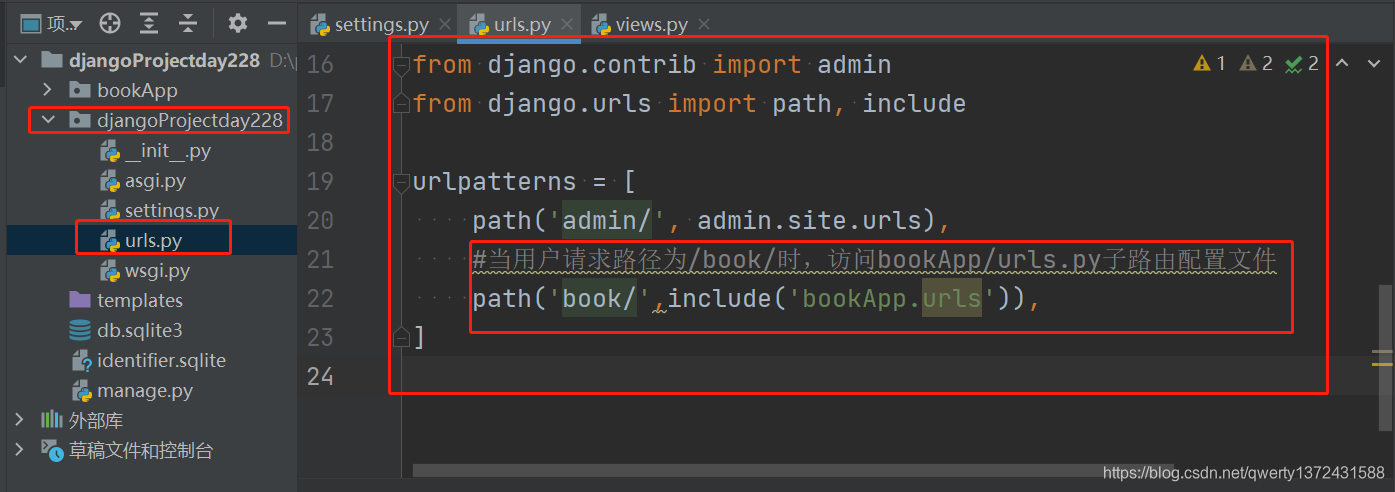Viewport: 1395px width, 492px height.
Task: Select db.sqlite3 in the project tree
Action: click(139, 330)
